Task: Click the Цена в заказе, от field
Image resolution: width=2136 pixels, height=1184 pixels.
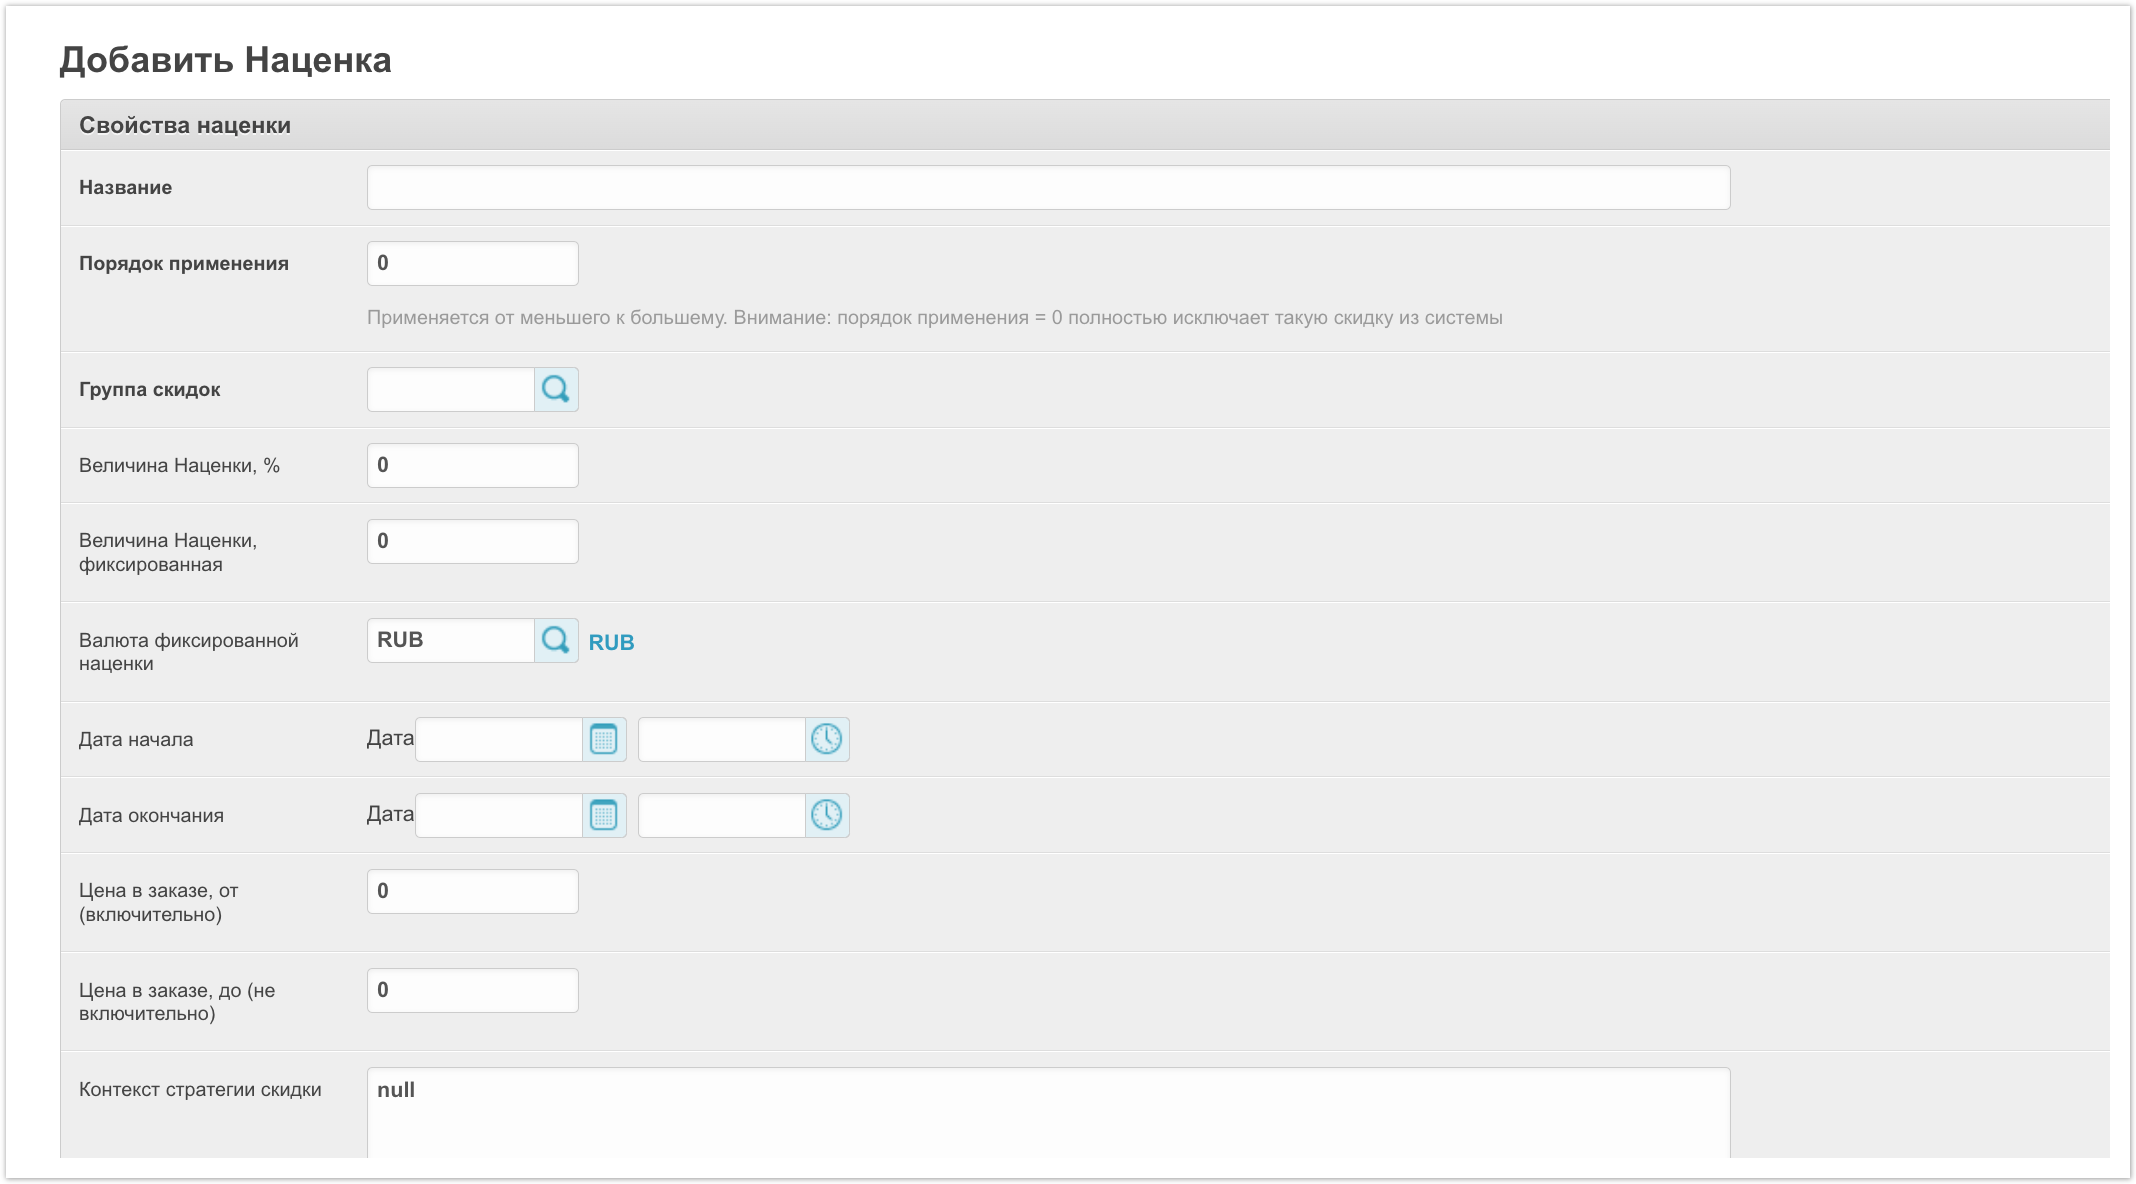Action: coord(472,891)
